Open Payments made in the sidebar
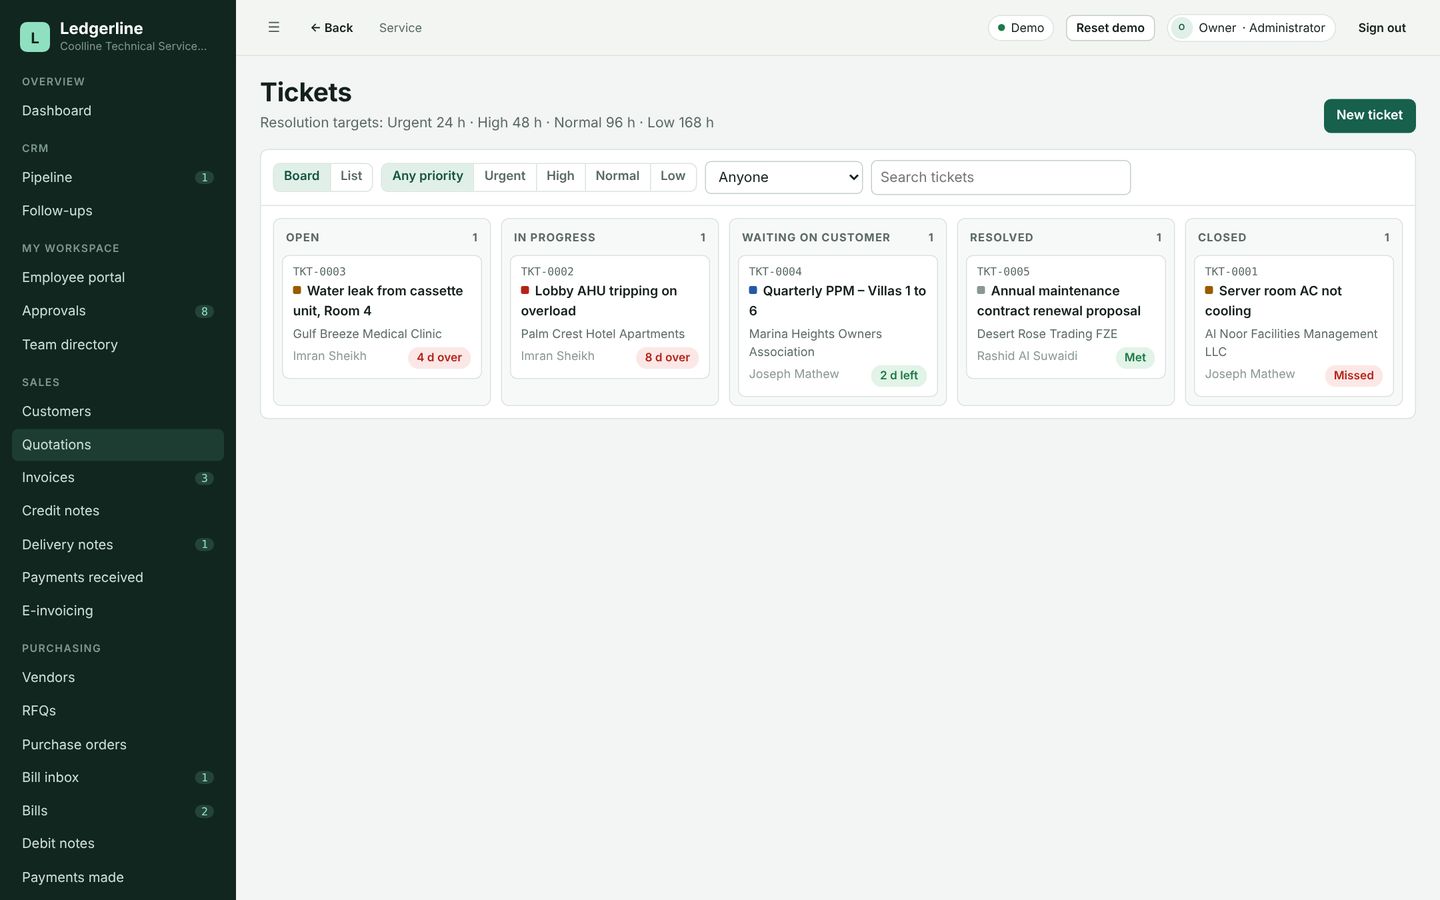1440x900 pixels. (x=118, y=878)
